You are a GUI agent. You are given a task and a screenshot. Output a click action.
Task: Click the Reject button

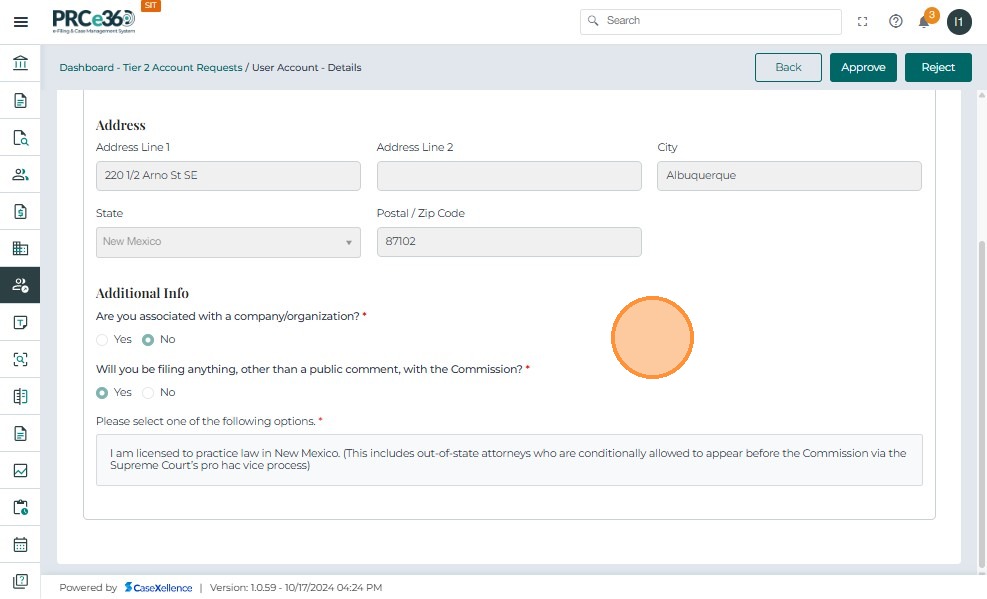[938, 67]
